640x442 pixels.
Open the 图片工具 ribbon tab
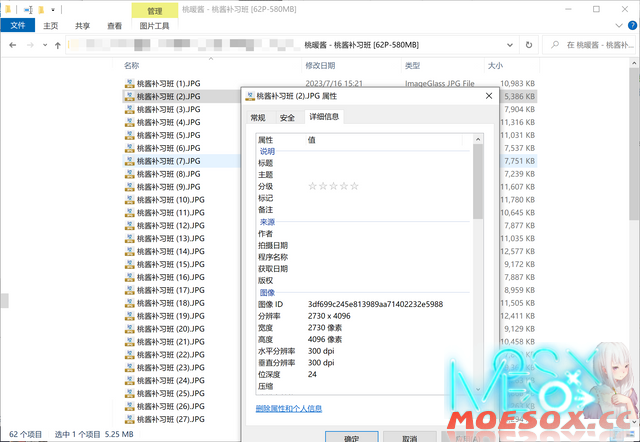154,26
